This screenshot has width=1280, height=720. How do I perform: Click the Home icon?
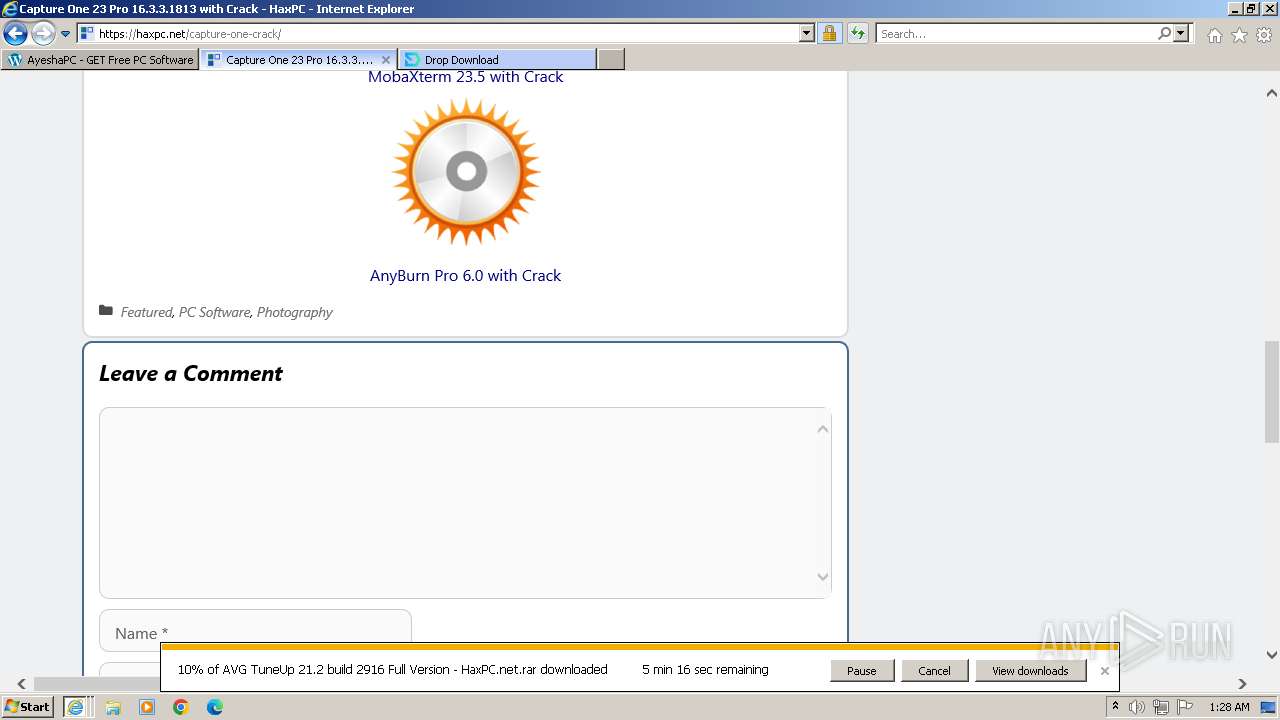point(1214,35)
